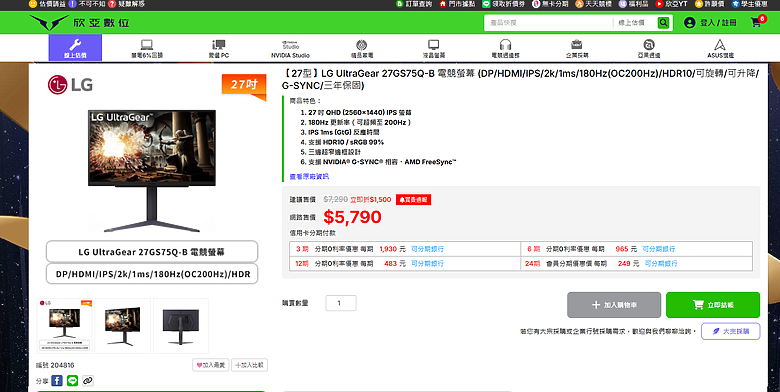Click the green search magnifier button
The image size is (780, 392).
pyautogui.click(x=663, y=23)
